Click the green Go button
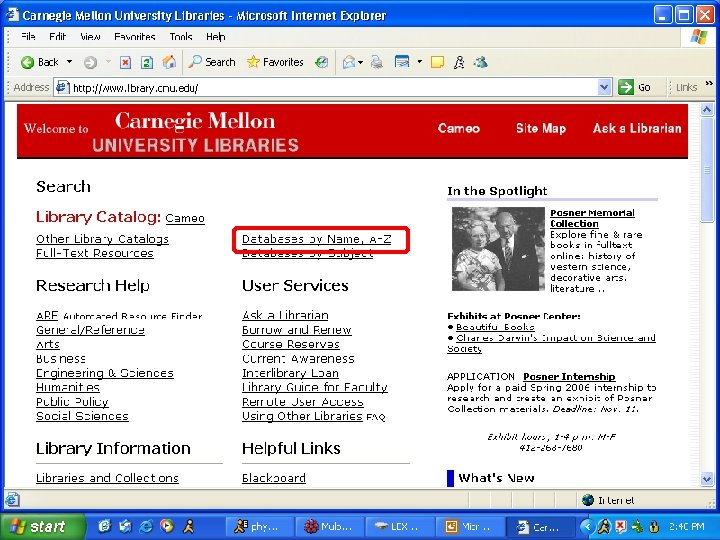 (634, 87)
